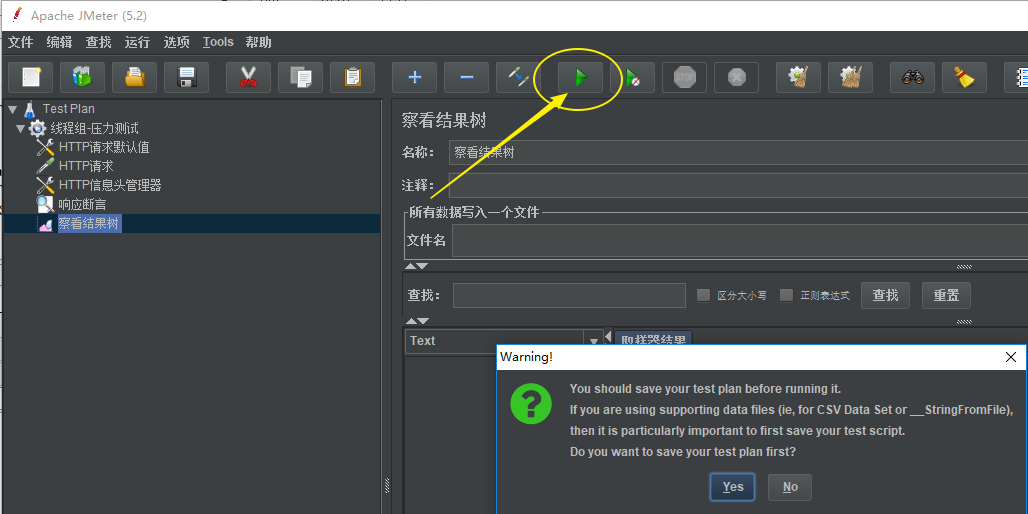The width and height of the screenshot is (1028, 514).
Task: Select 响应断言 tree item
Action: pyautogui.click(x=83, y=205)
